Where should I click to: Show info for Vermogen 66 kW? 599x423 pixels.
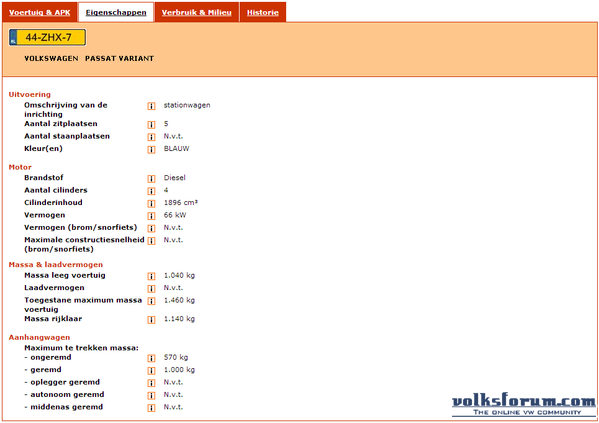point(151,216)
